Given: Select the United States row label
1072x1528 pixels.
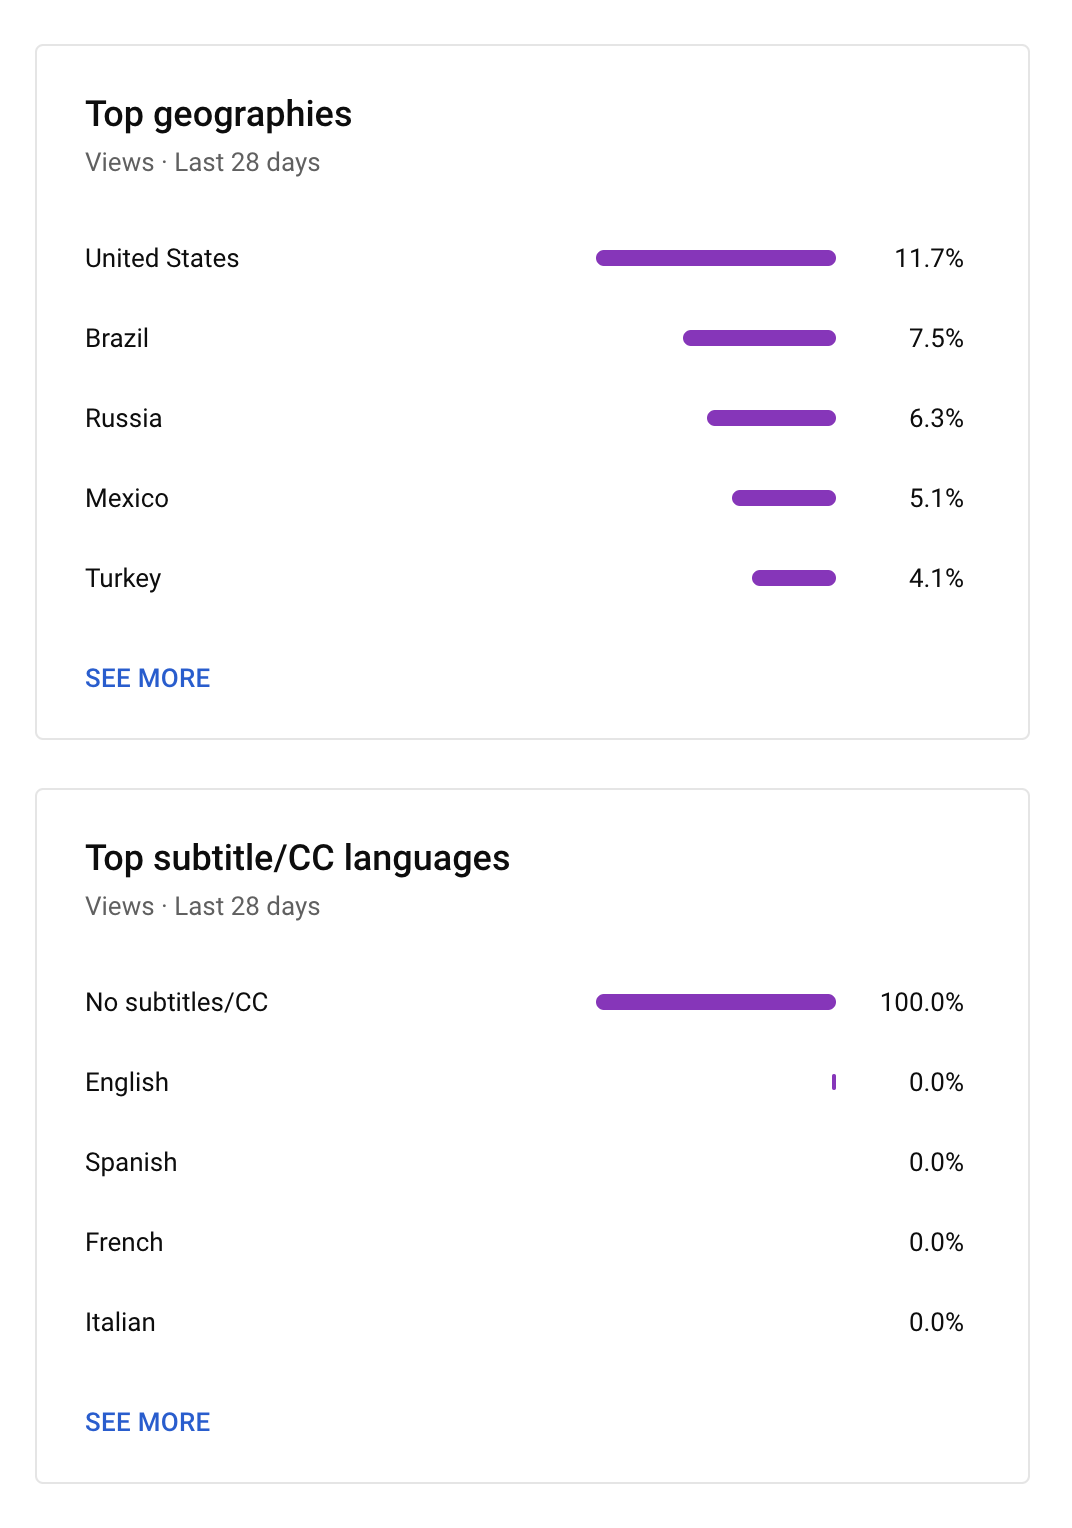Looking at the screenshot, I should (x=162, y=258).
